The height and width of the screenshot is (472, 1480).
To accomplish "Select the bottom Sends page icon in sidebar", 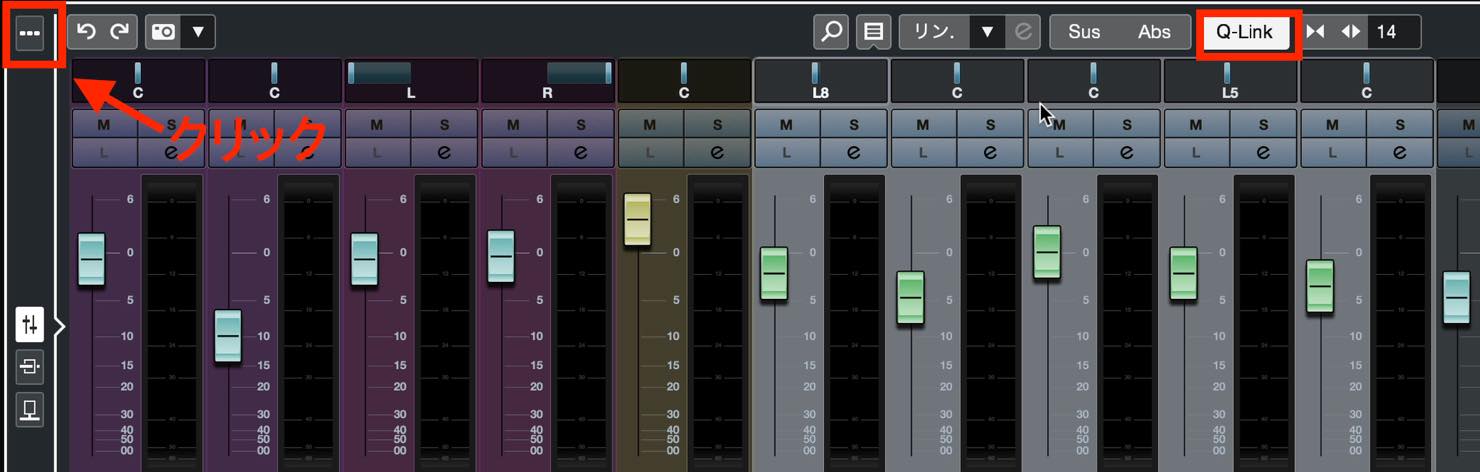I will tap(30, 410).
